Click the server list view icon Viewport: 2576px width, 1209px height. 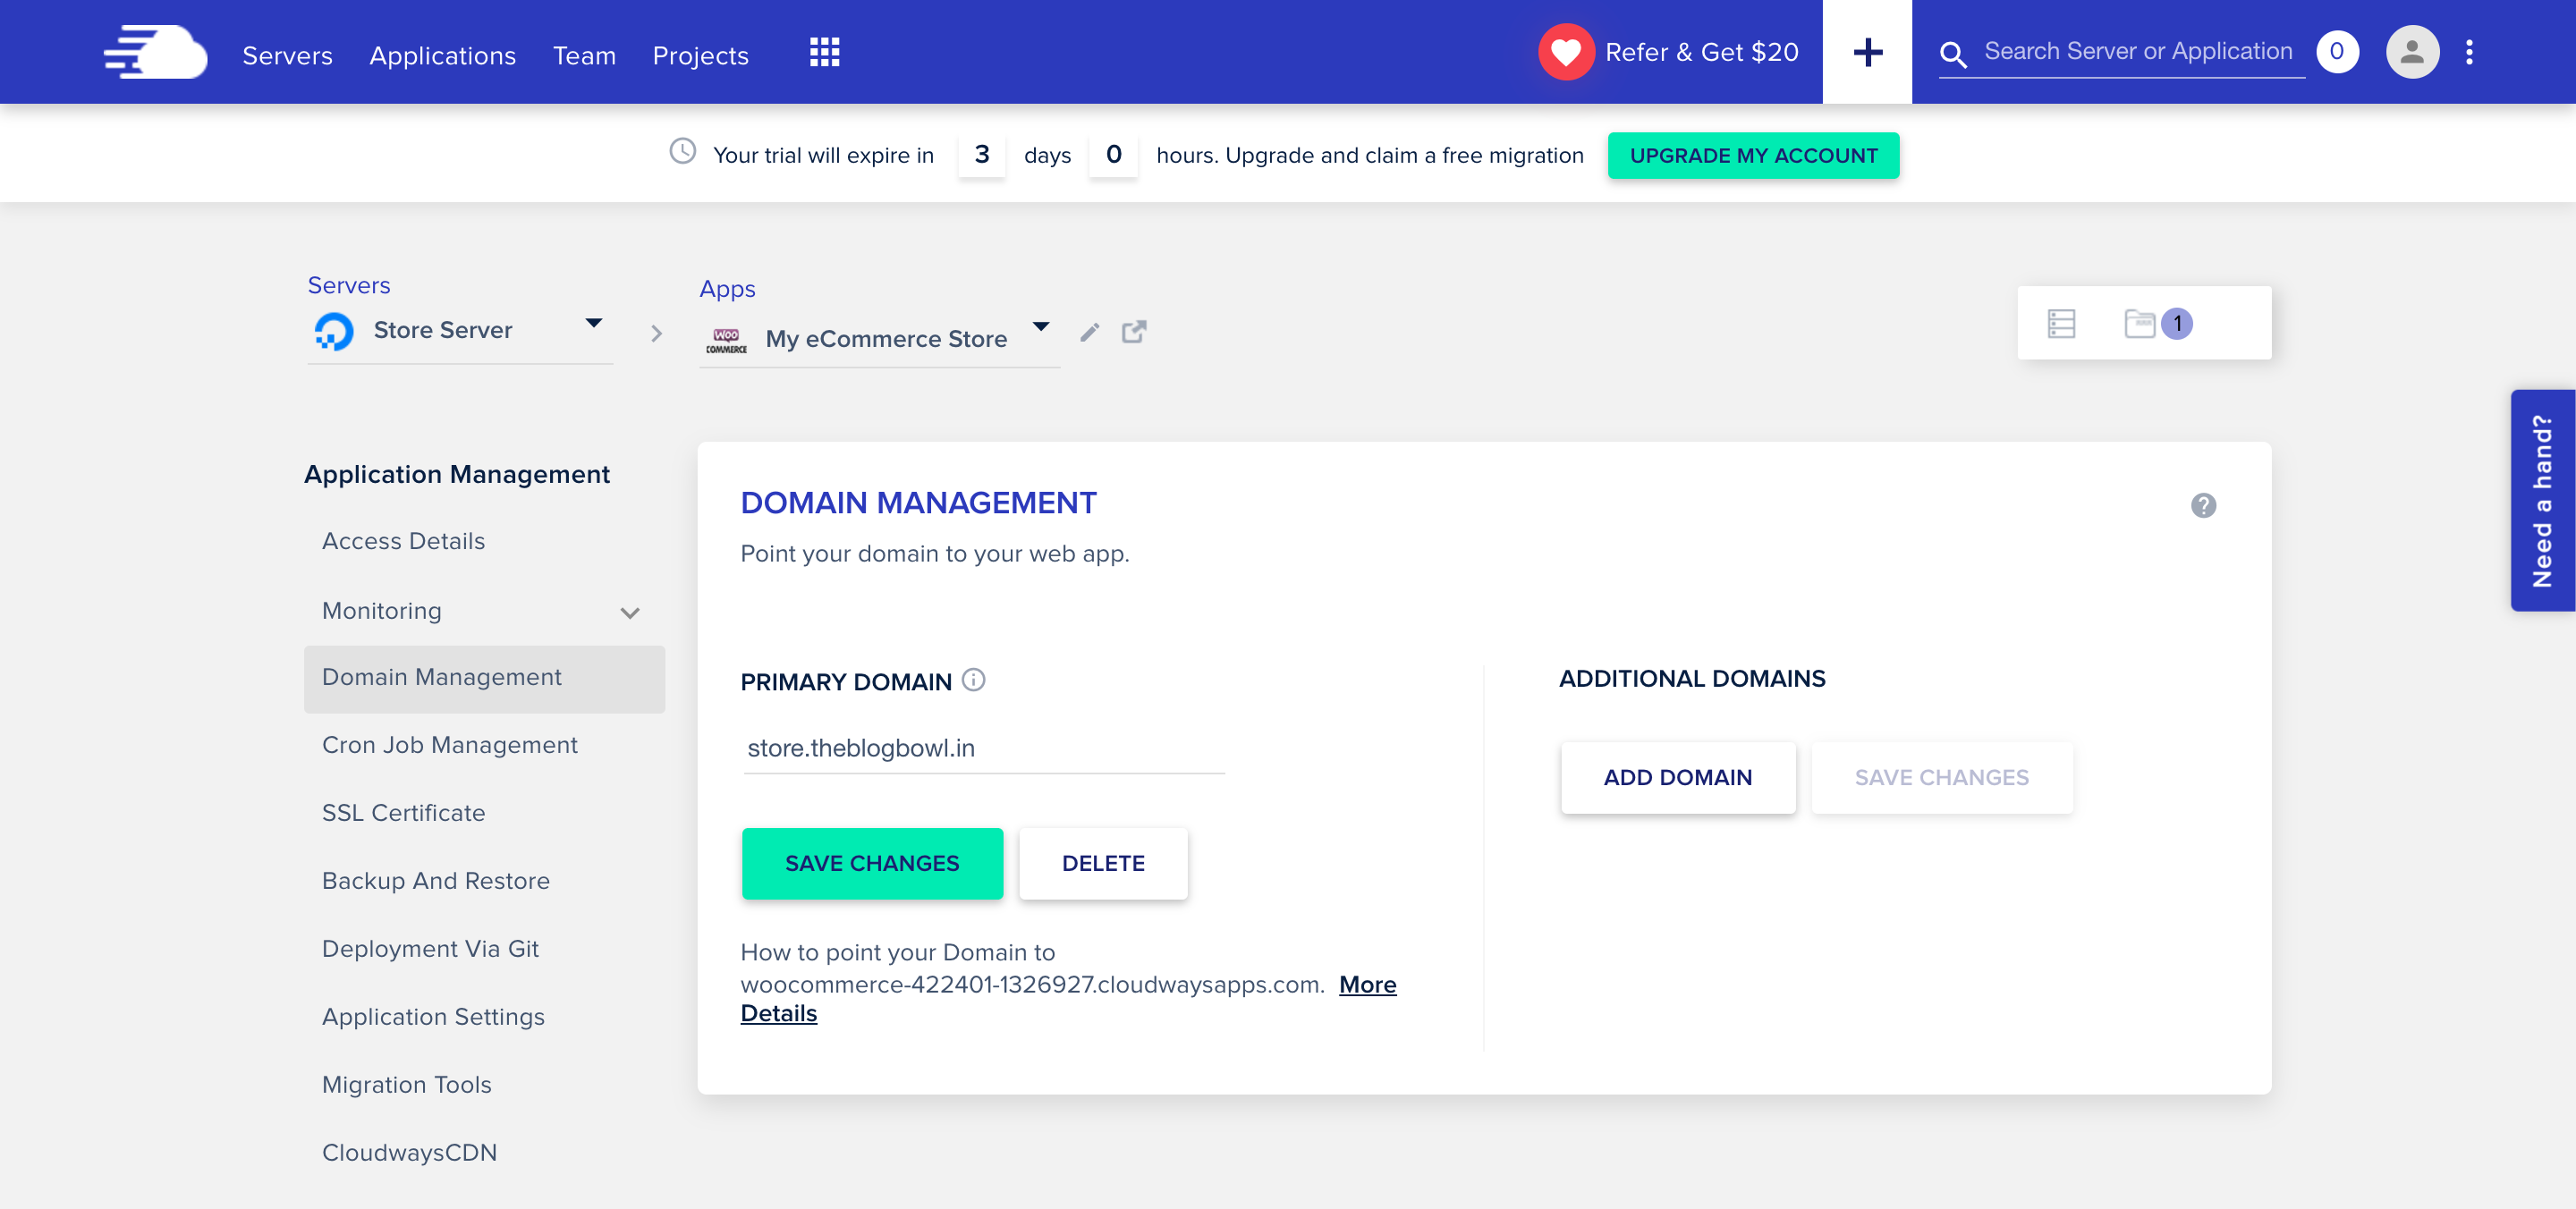click(2061, 323)
